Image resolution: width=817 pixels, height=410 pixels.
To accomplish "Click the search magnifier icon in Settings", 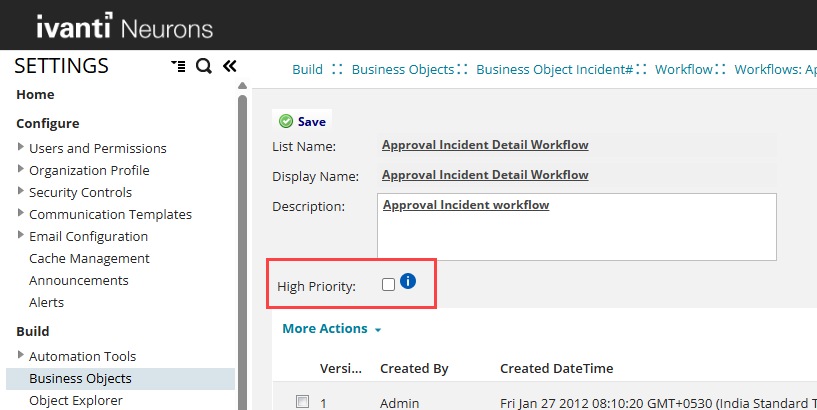I will 204,66.
